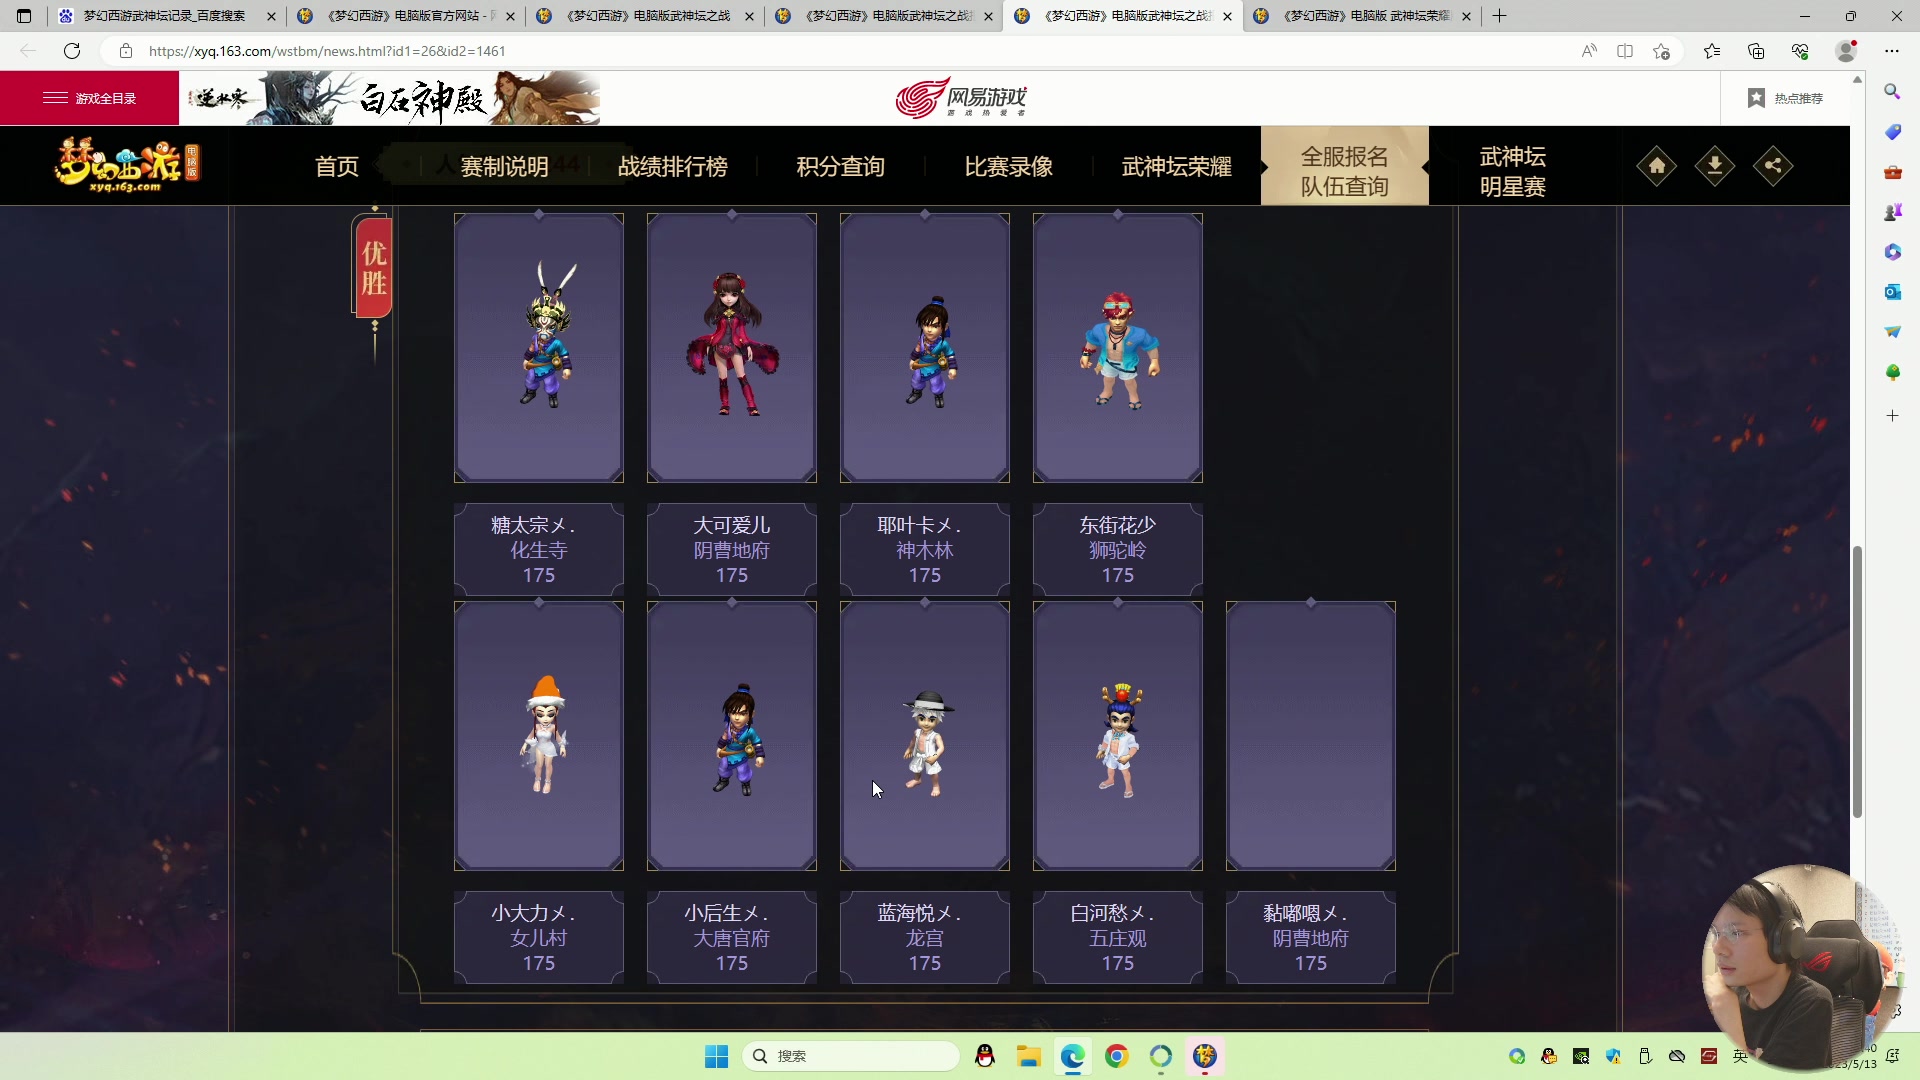Click the home diamond icon in site nav

1657,166
